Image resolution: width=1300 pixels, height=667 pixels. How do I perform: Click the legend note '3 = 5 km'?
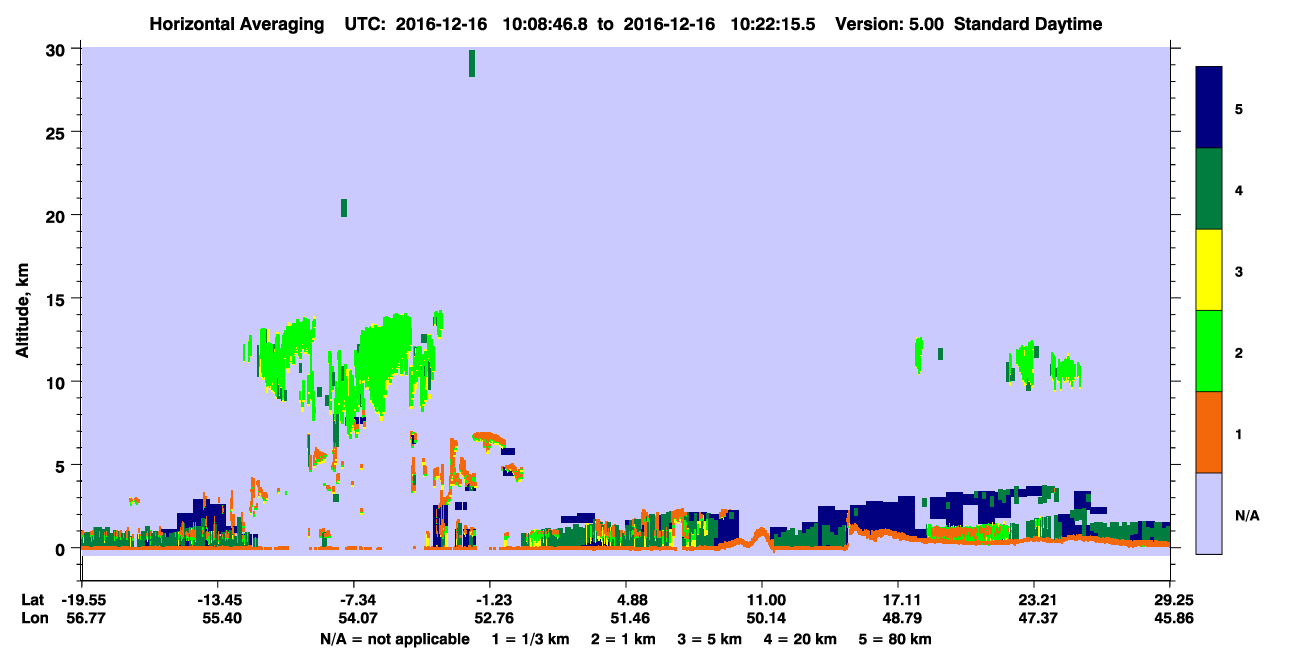coord(711,639)
